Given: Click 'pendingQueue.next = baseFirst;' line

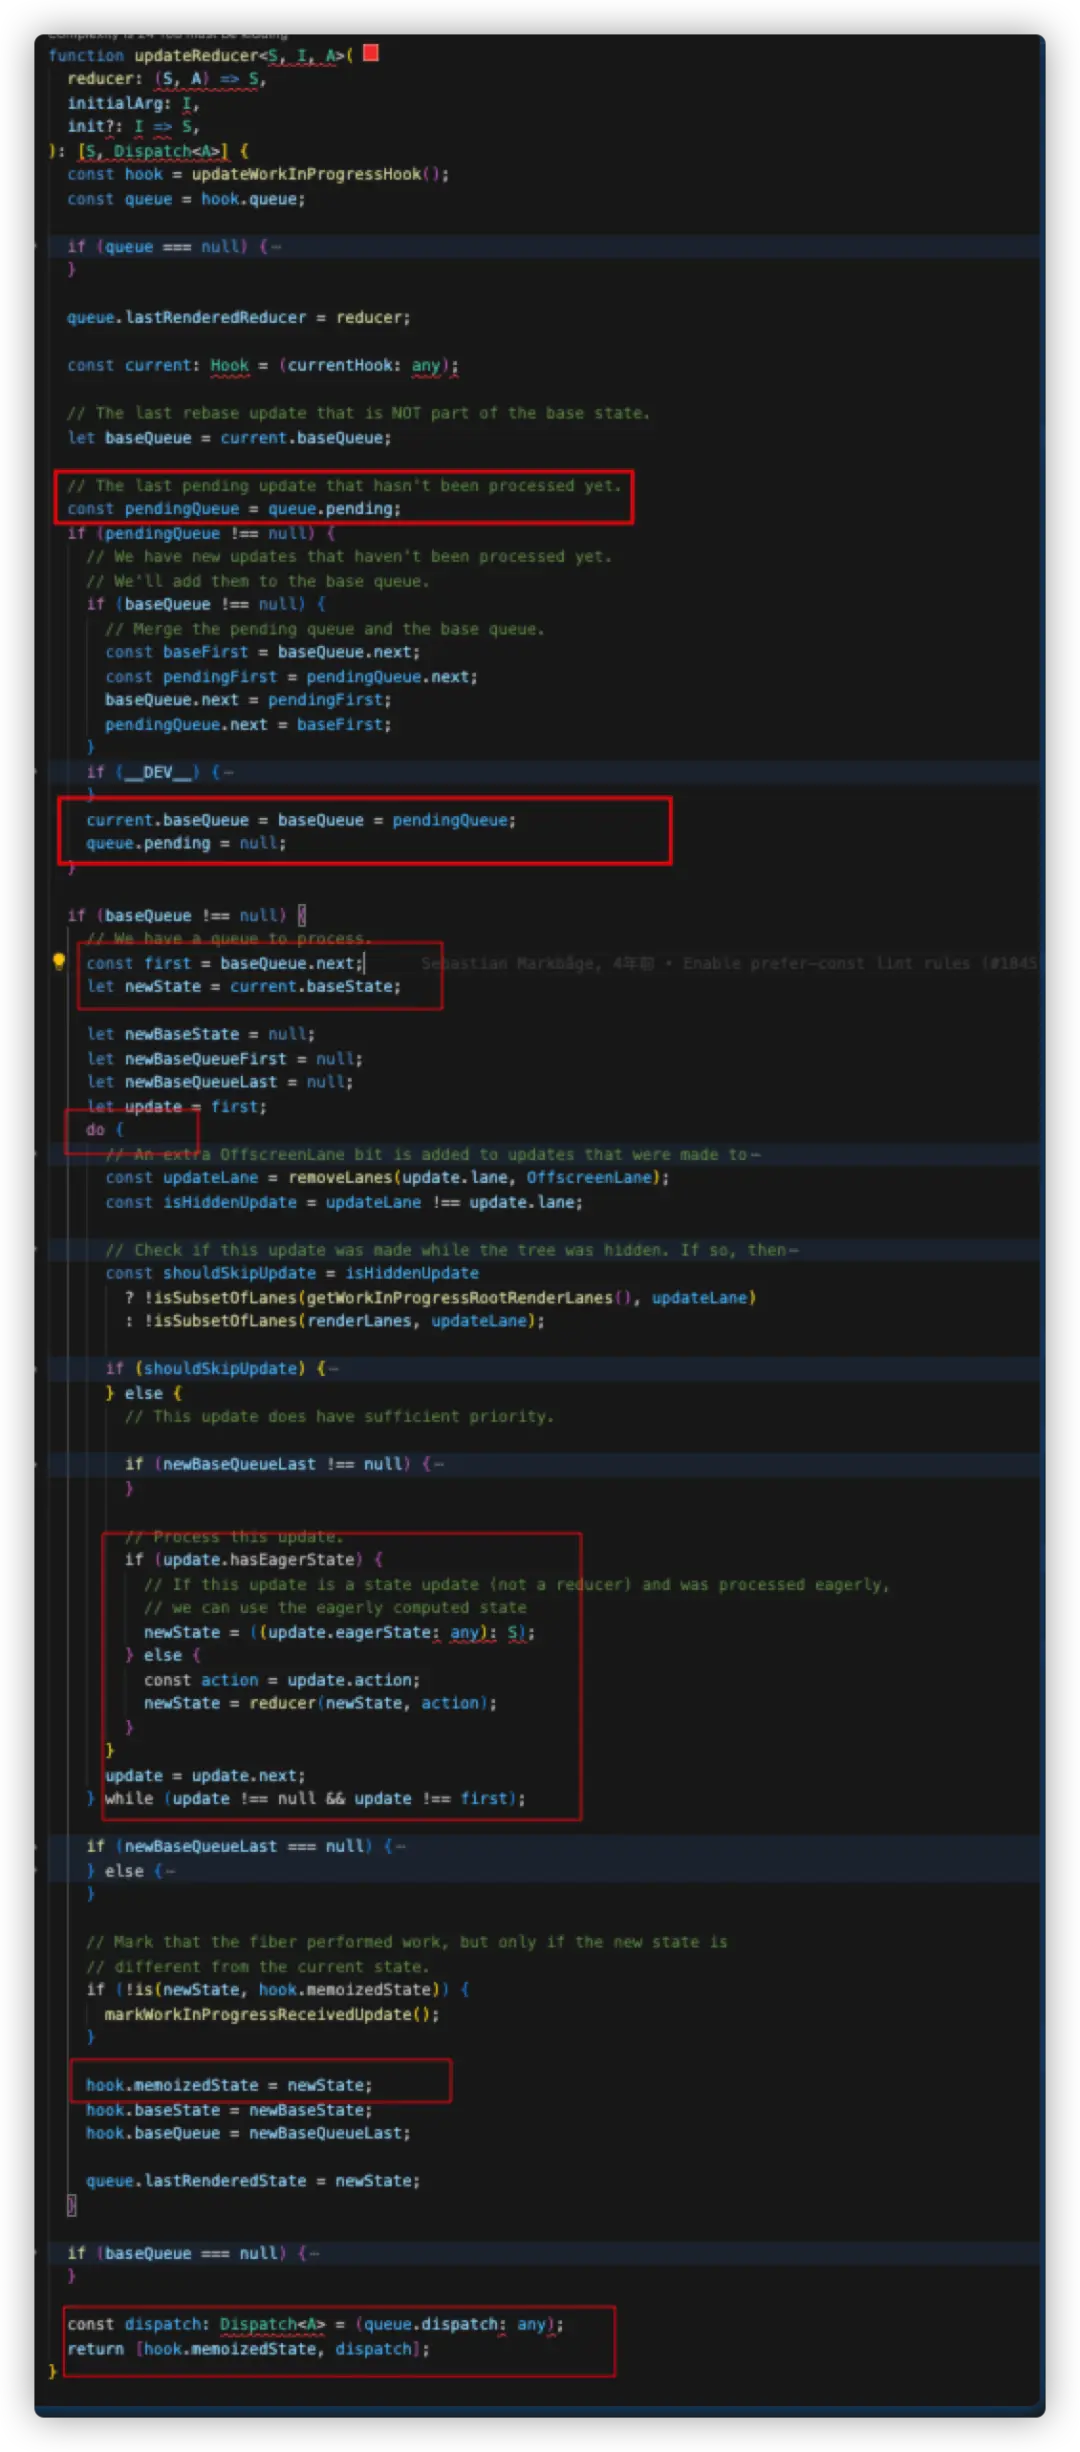Looking at the screenshot, I should 248,724.
